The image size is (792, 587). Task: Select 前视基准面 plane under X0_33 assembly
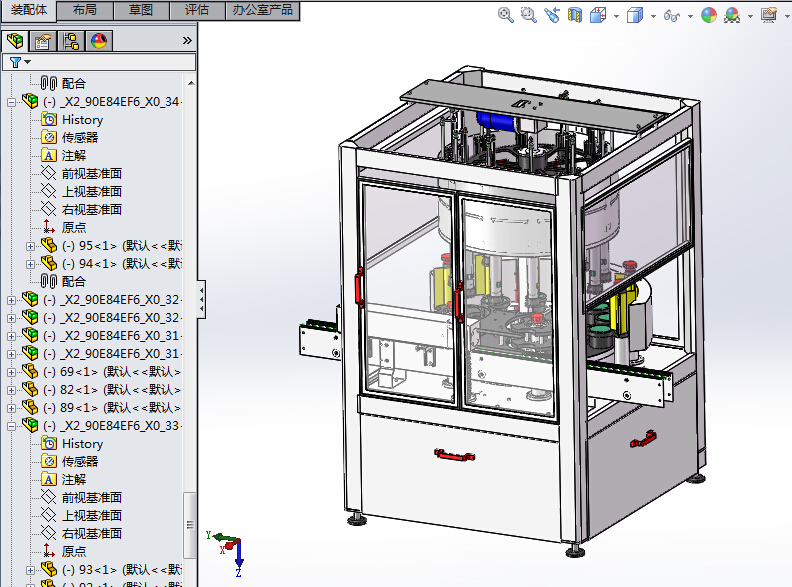[x=92, y=498]
